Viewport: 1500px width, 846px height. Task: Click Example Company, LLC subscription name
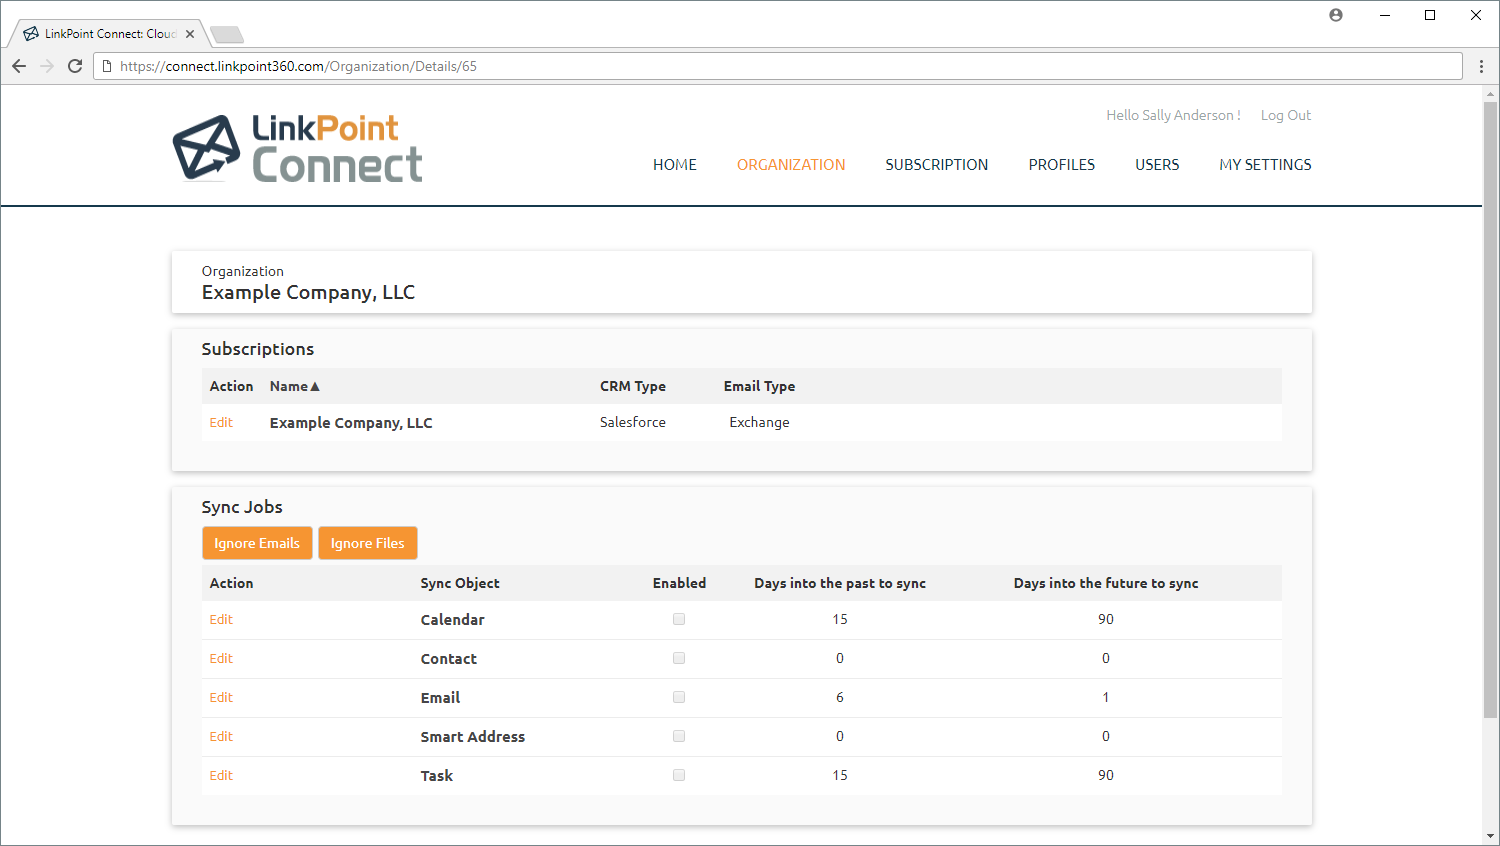(x=351, y=423)
